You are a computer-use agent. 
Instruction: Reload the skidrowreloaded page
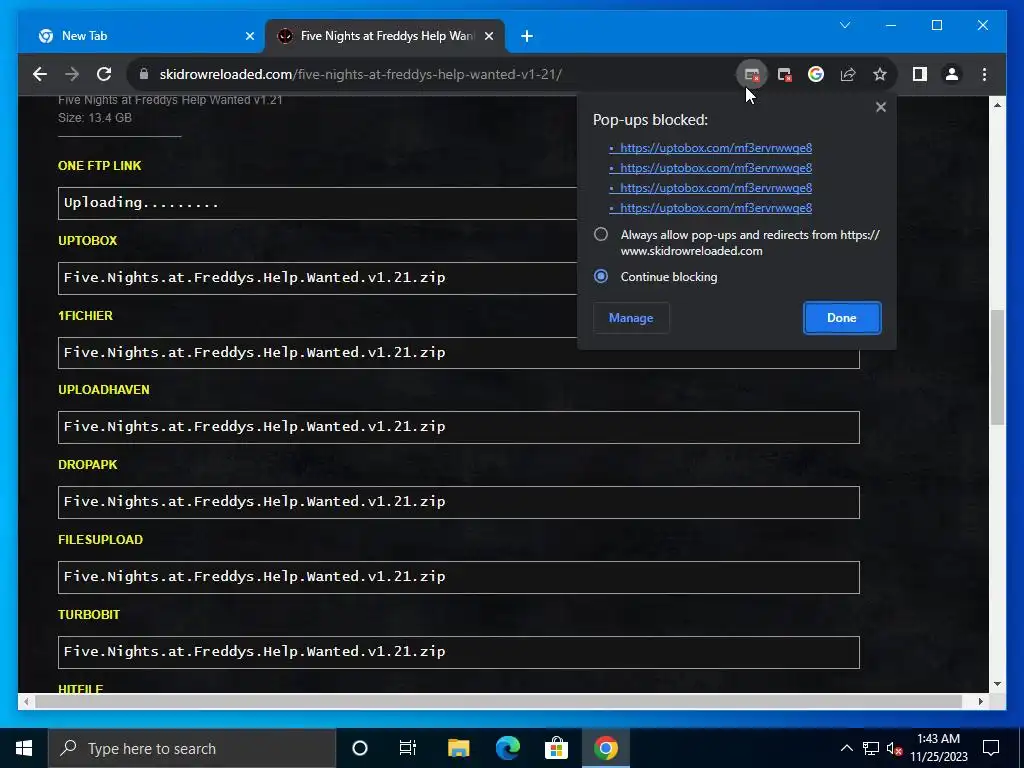104,74
